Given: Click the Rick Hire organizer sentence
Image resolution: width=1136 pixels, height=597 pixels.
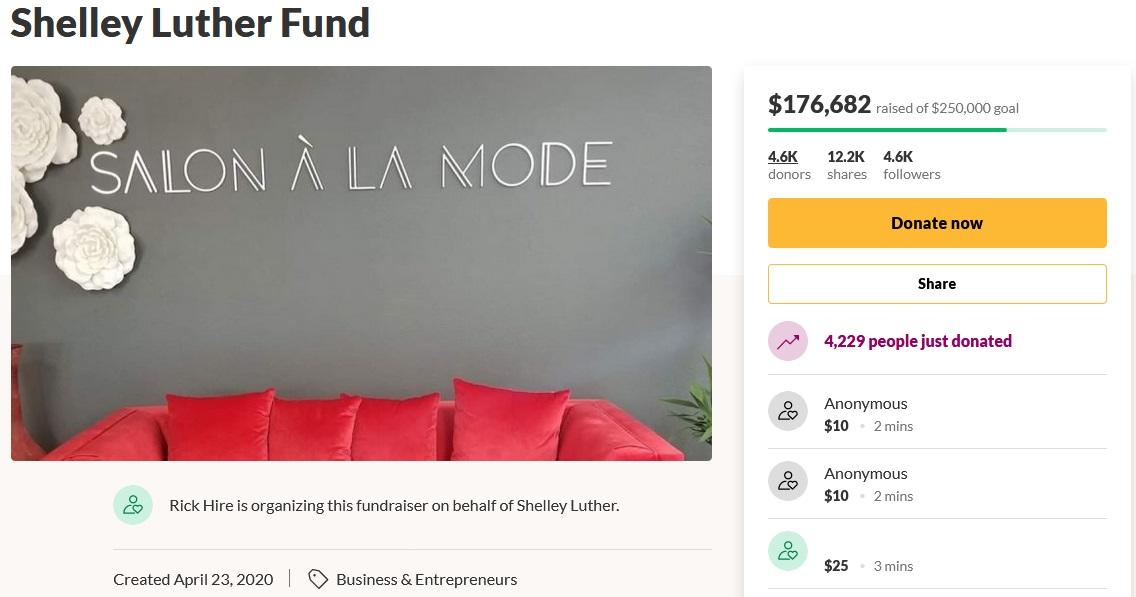Looking at the screenshot, I should (x=394, y=505).
